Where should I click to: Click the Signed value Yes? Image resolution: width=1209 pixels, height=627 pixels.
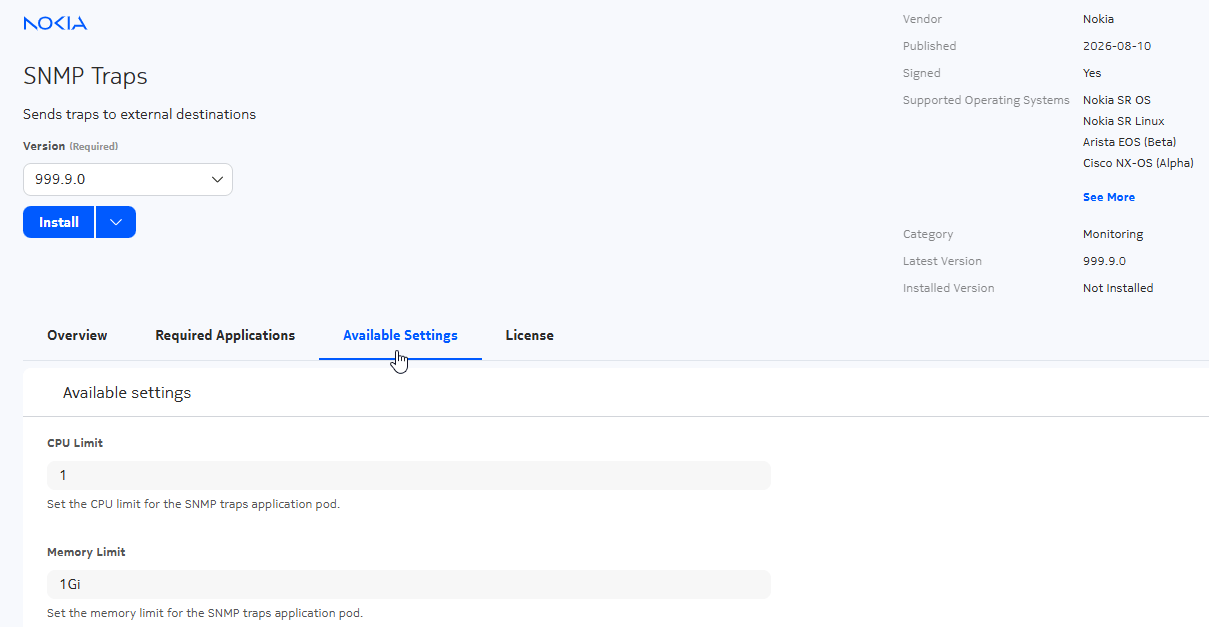(1092, 73)
